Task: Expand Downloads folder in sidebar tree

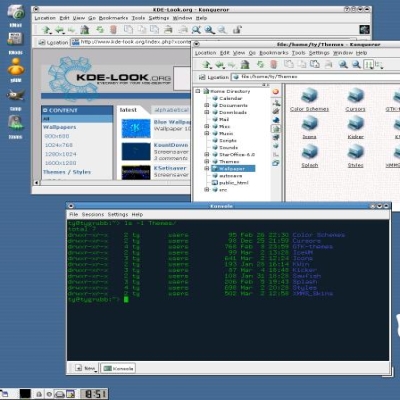Action: [x=207, y=112]
